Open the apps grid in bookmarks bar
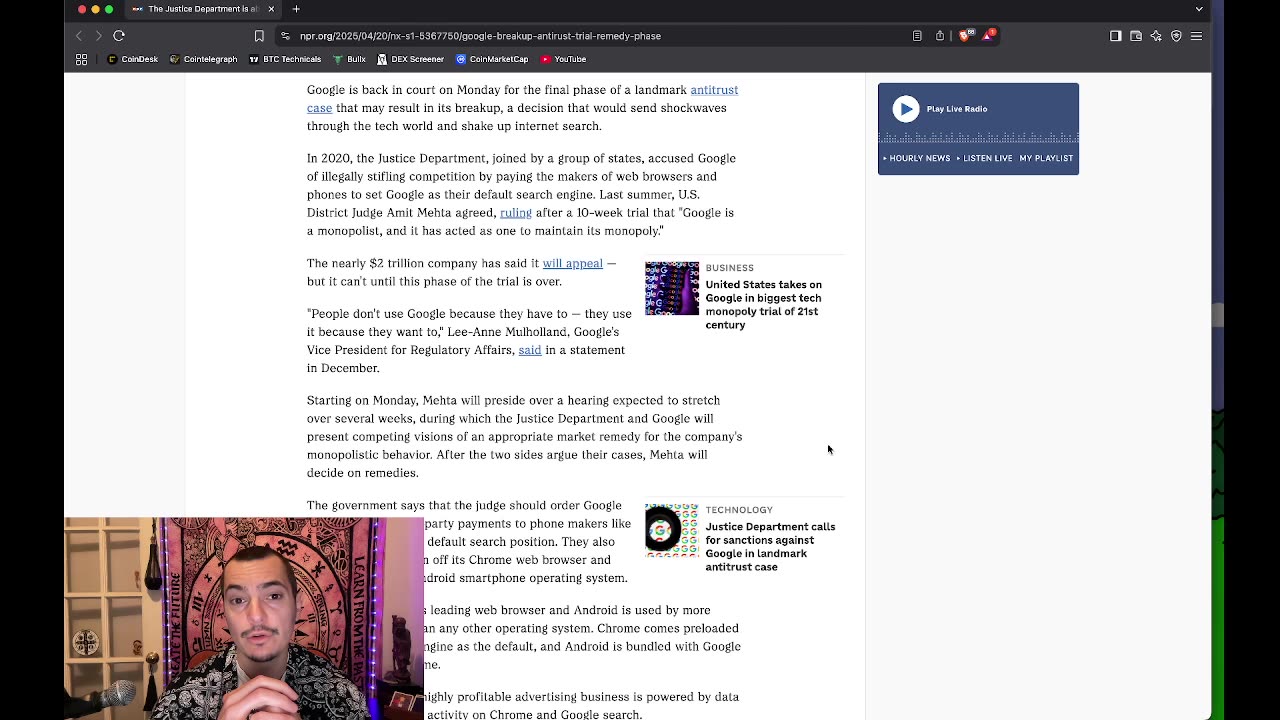The width and height of the screenshot is (1280, 720). coord(82,59)
